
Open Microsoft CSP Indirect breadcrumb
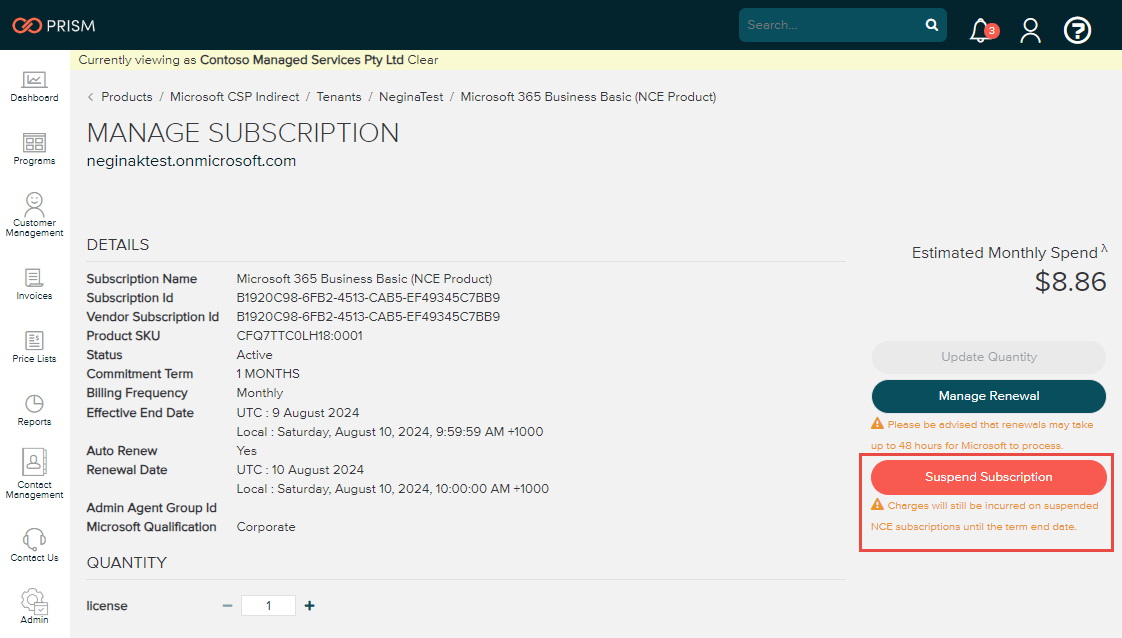[235, 97]
